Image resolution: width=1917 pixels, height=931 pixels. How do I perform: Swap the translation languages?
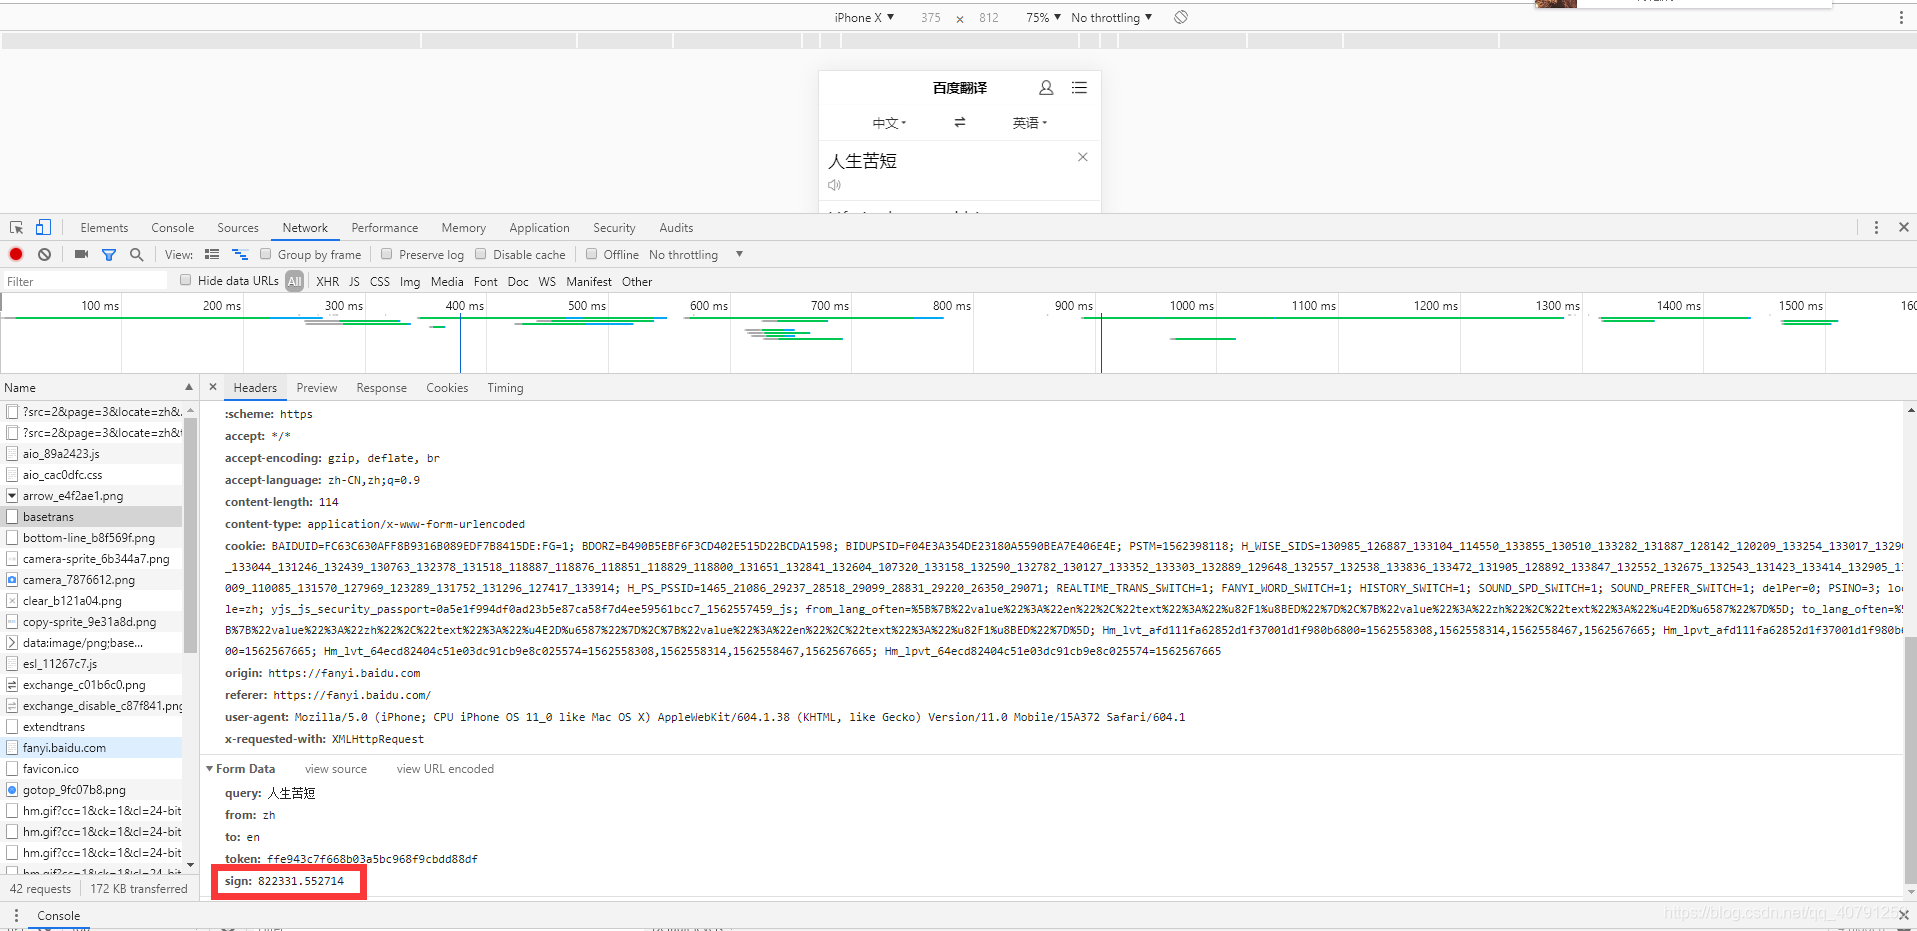coord(960,122)
